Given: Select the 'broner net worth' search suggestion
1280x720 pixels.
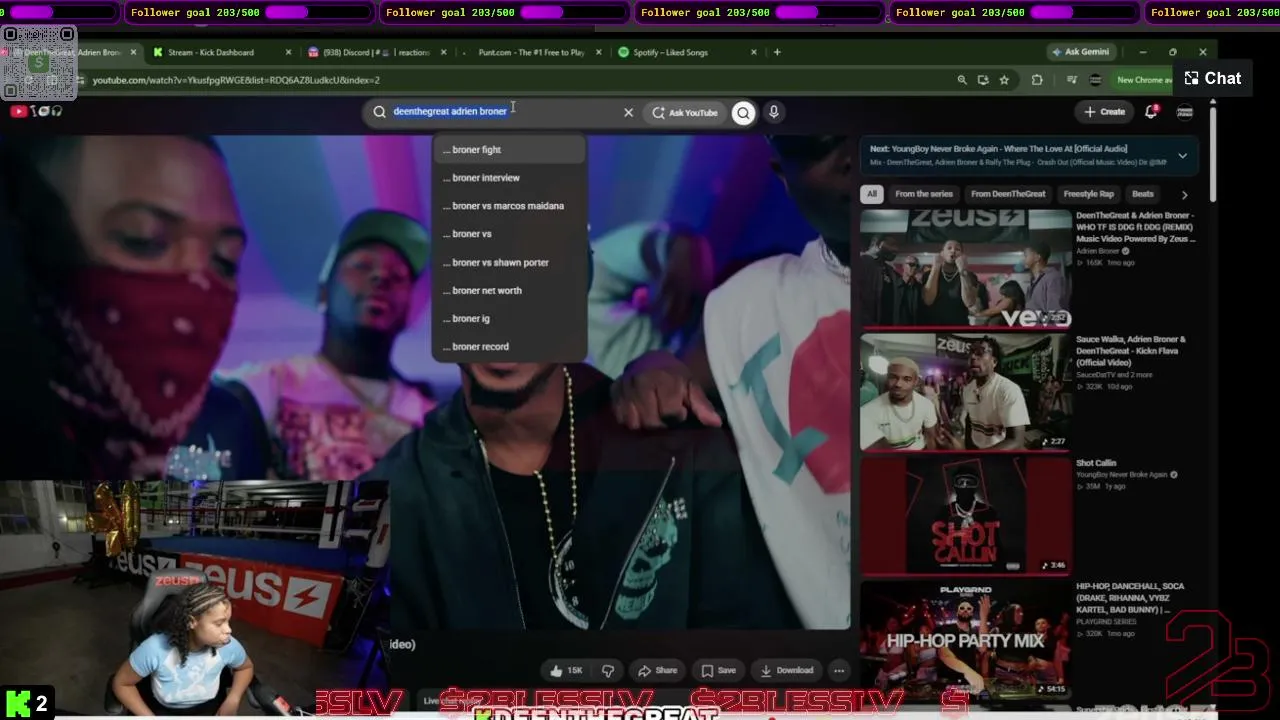Looking at the screenshot, I should 509,290.
